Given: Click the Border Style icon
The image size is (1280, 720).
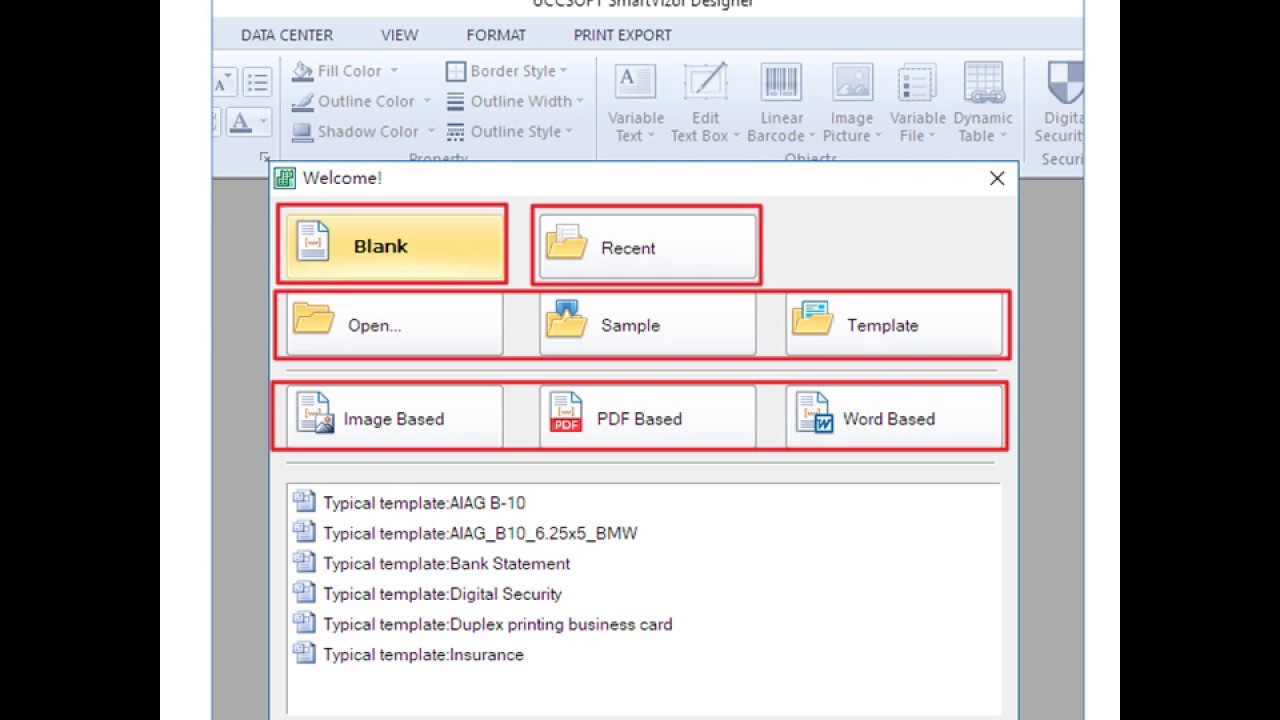Looking at the screenshot, I should [456, 71].
